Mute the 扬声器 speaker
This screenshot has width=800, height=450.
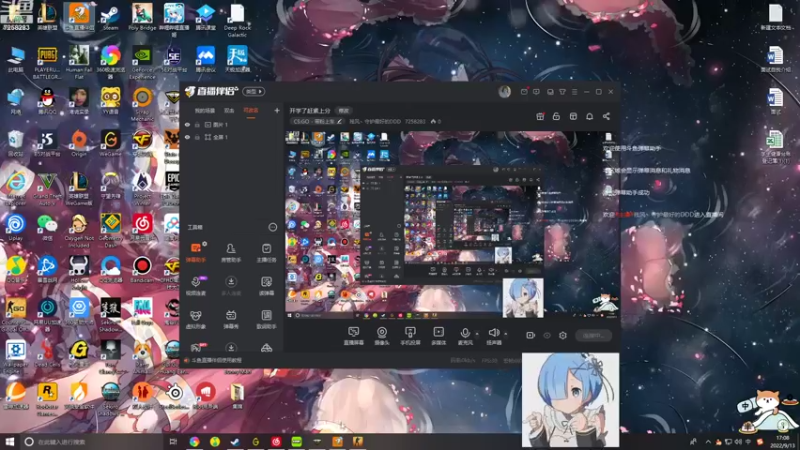click(493, 336)
